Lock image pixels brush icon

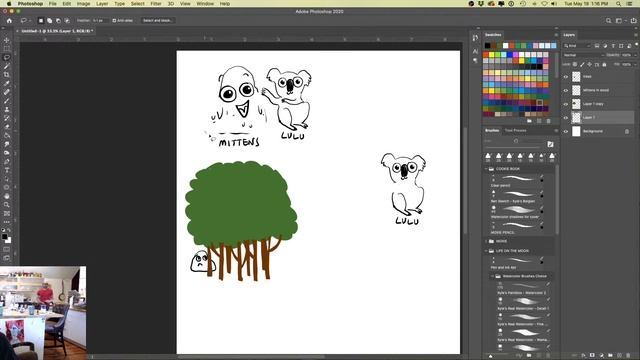[582, 64]
